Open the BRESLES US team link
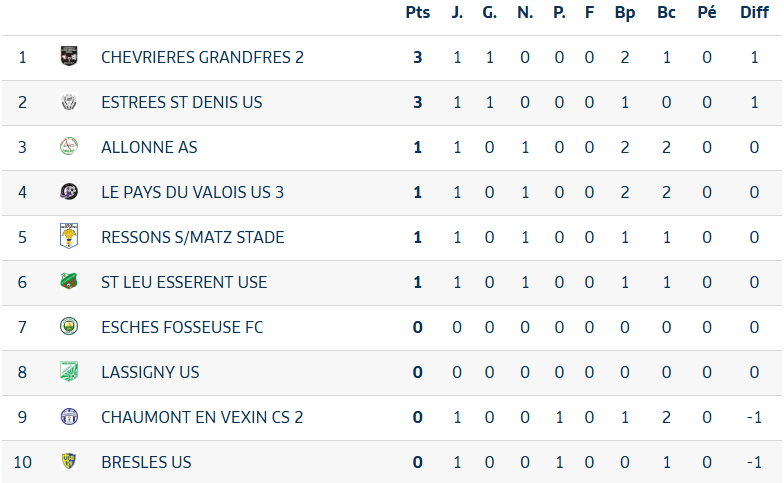784x483 pixels. click(x=146, y=462)
